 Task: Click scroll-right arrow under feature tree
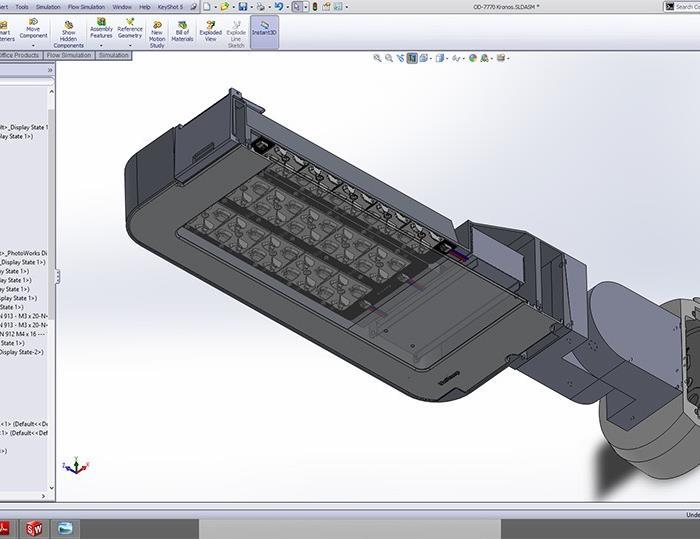pyautogui.click(x=43, y=496)
